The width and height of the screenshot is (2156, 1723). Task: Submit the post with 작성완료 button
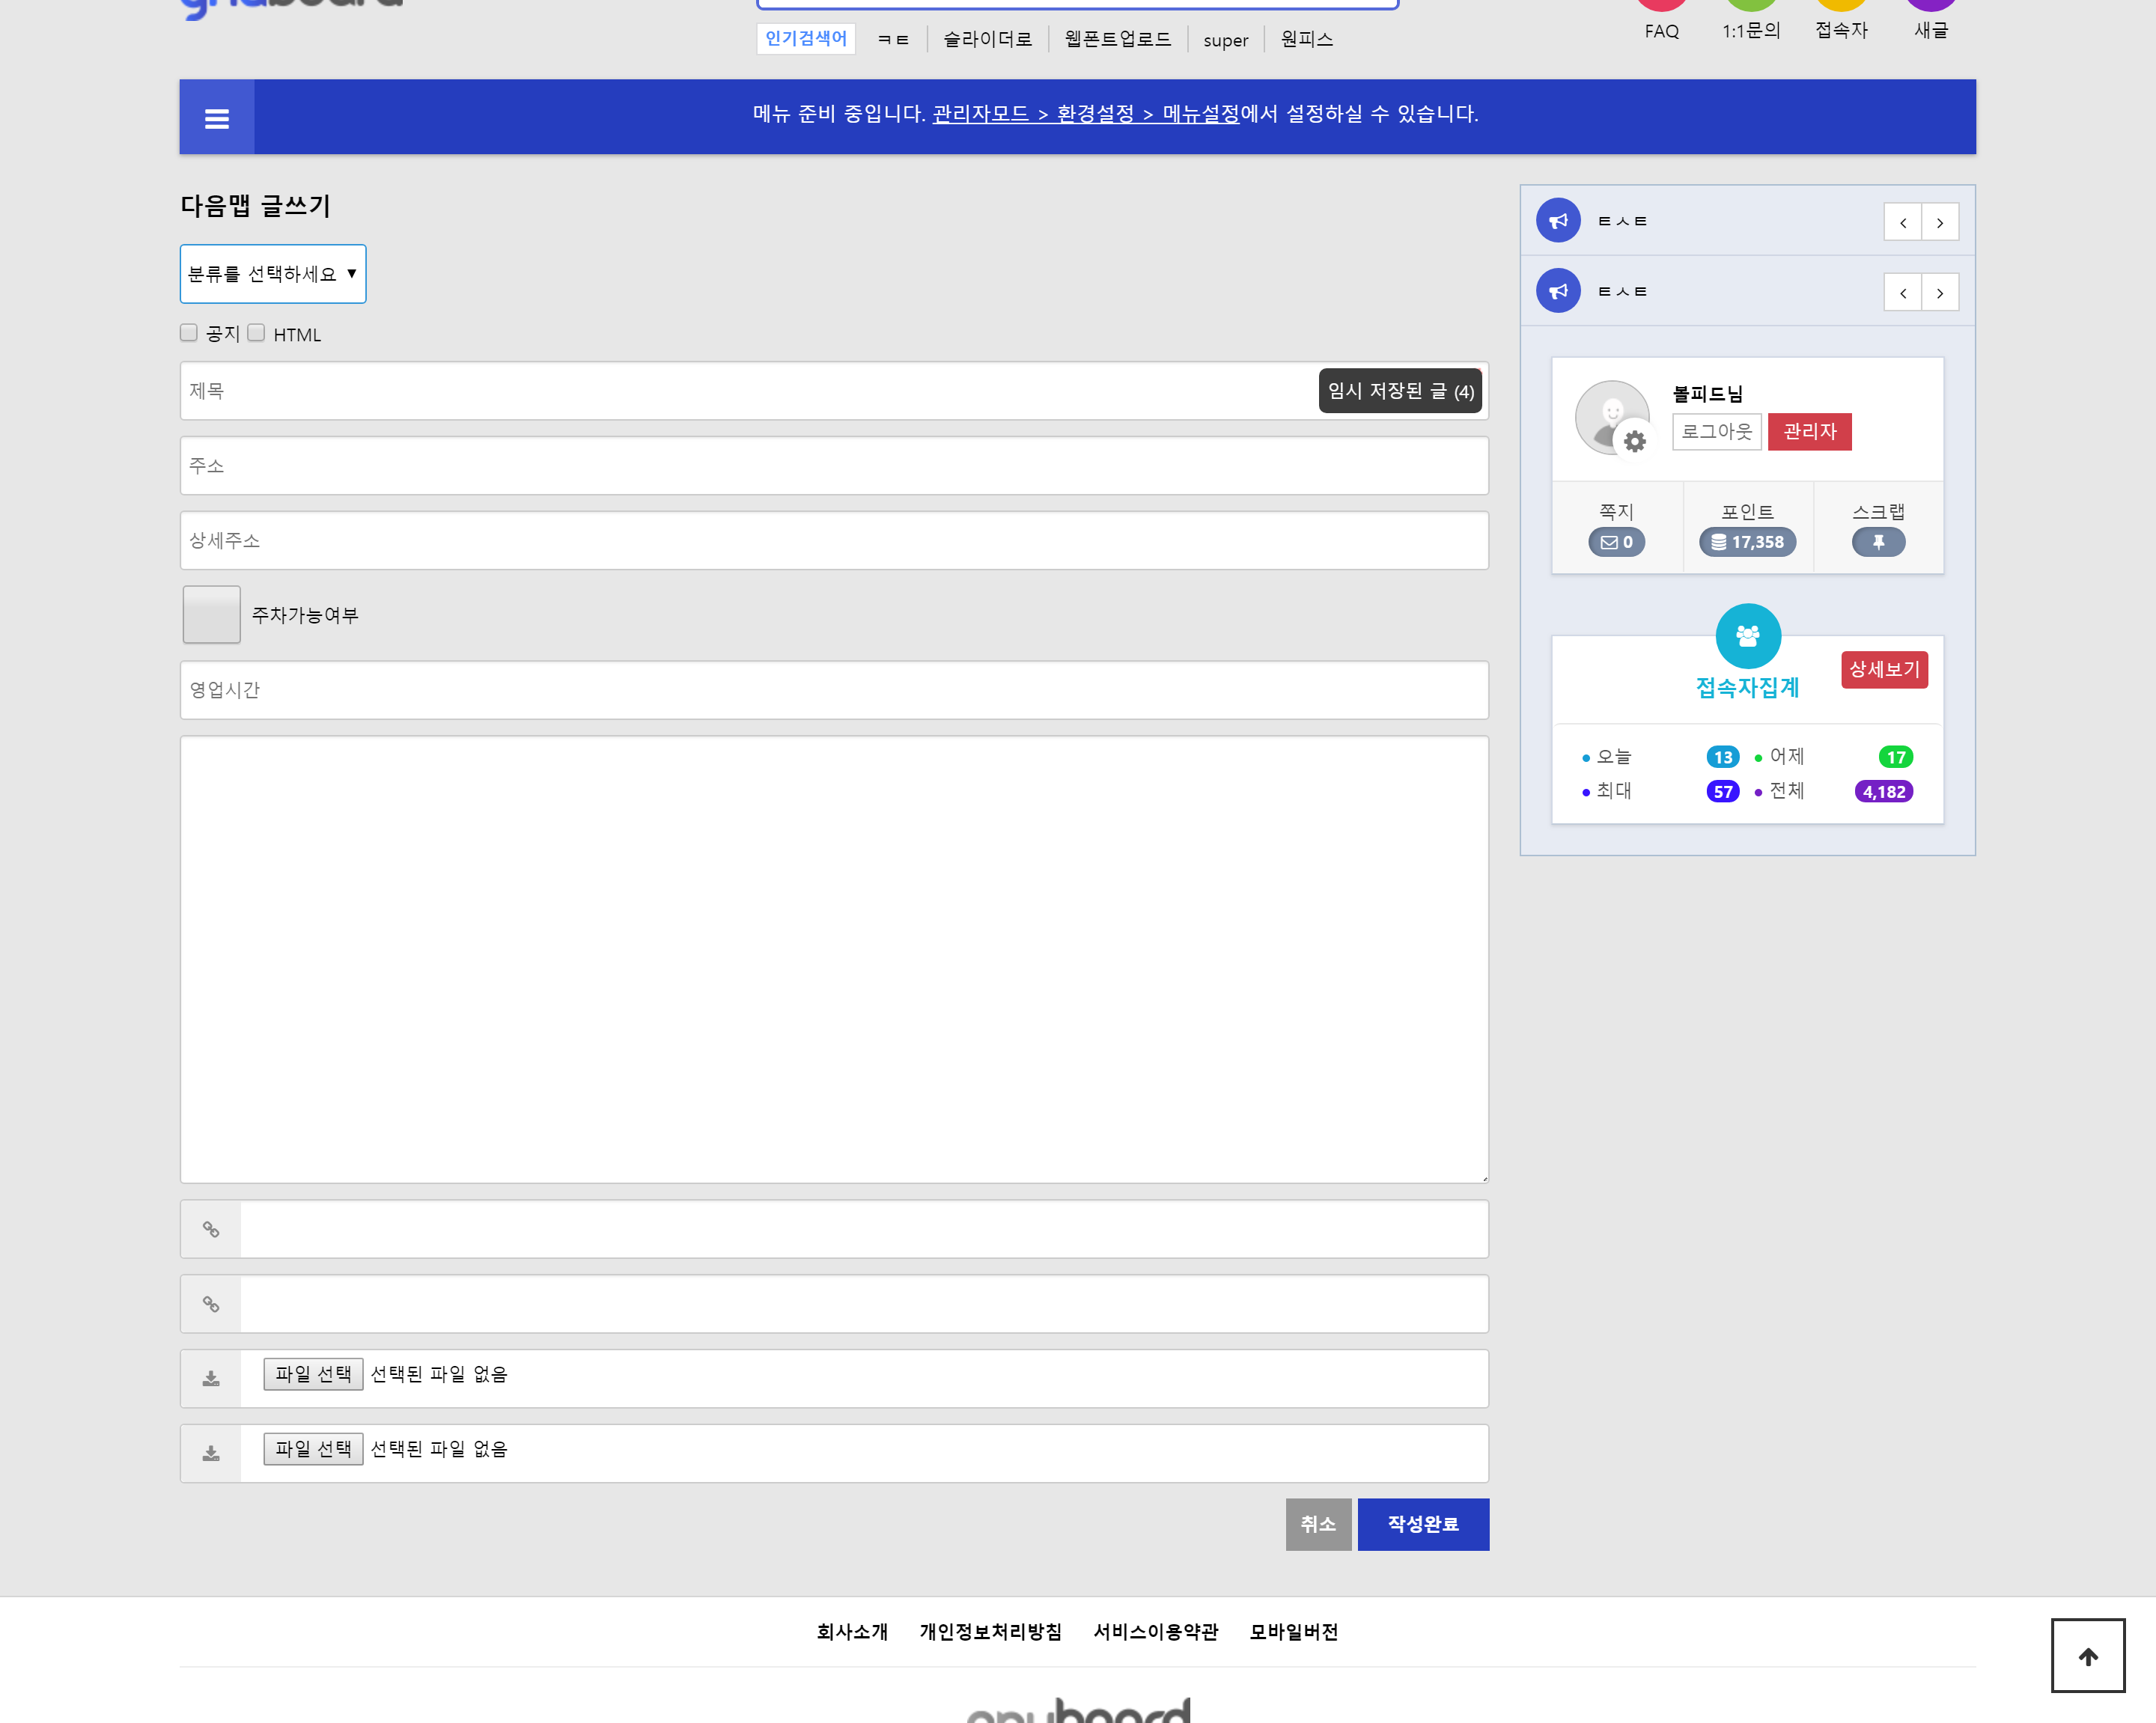pos(1422,1524)
